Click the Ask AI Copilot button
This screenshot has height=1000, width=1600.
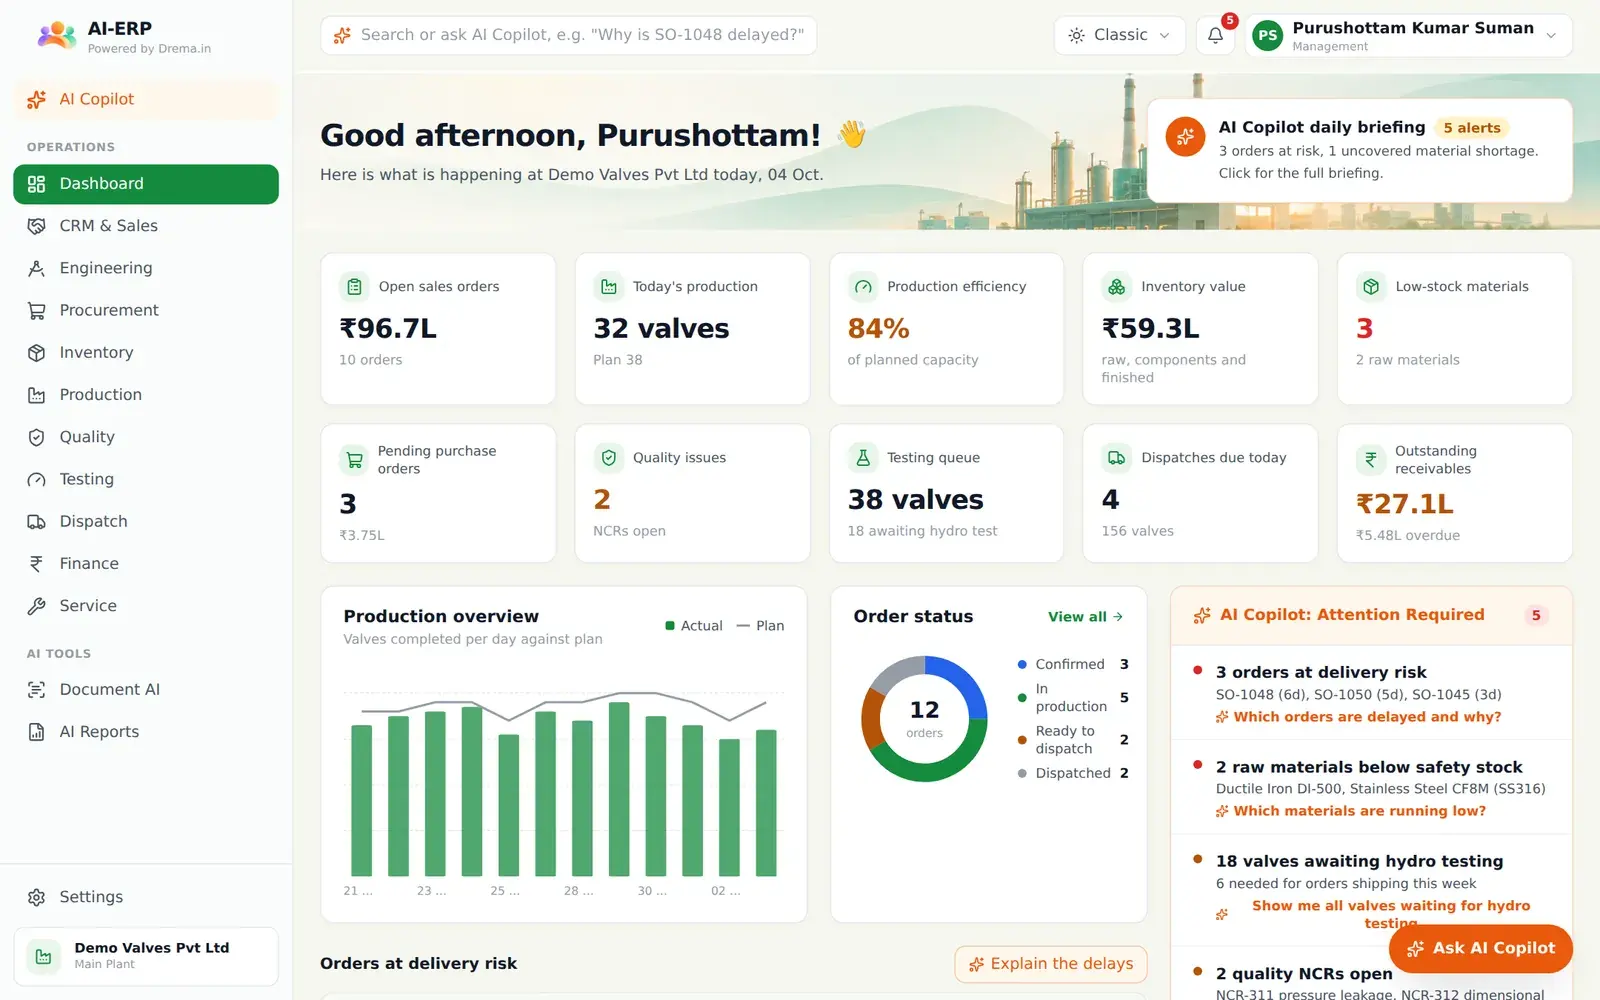tap(1481, 948)
